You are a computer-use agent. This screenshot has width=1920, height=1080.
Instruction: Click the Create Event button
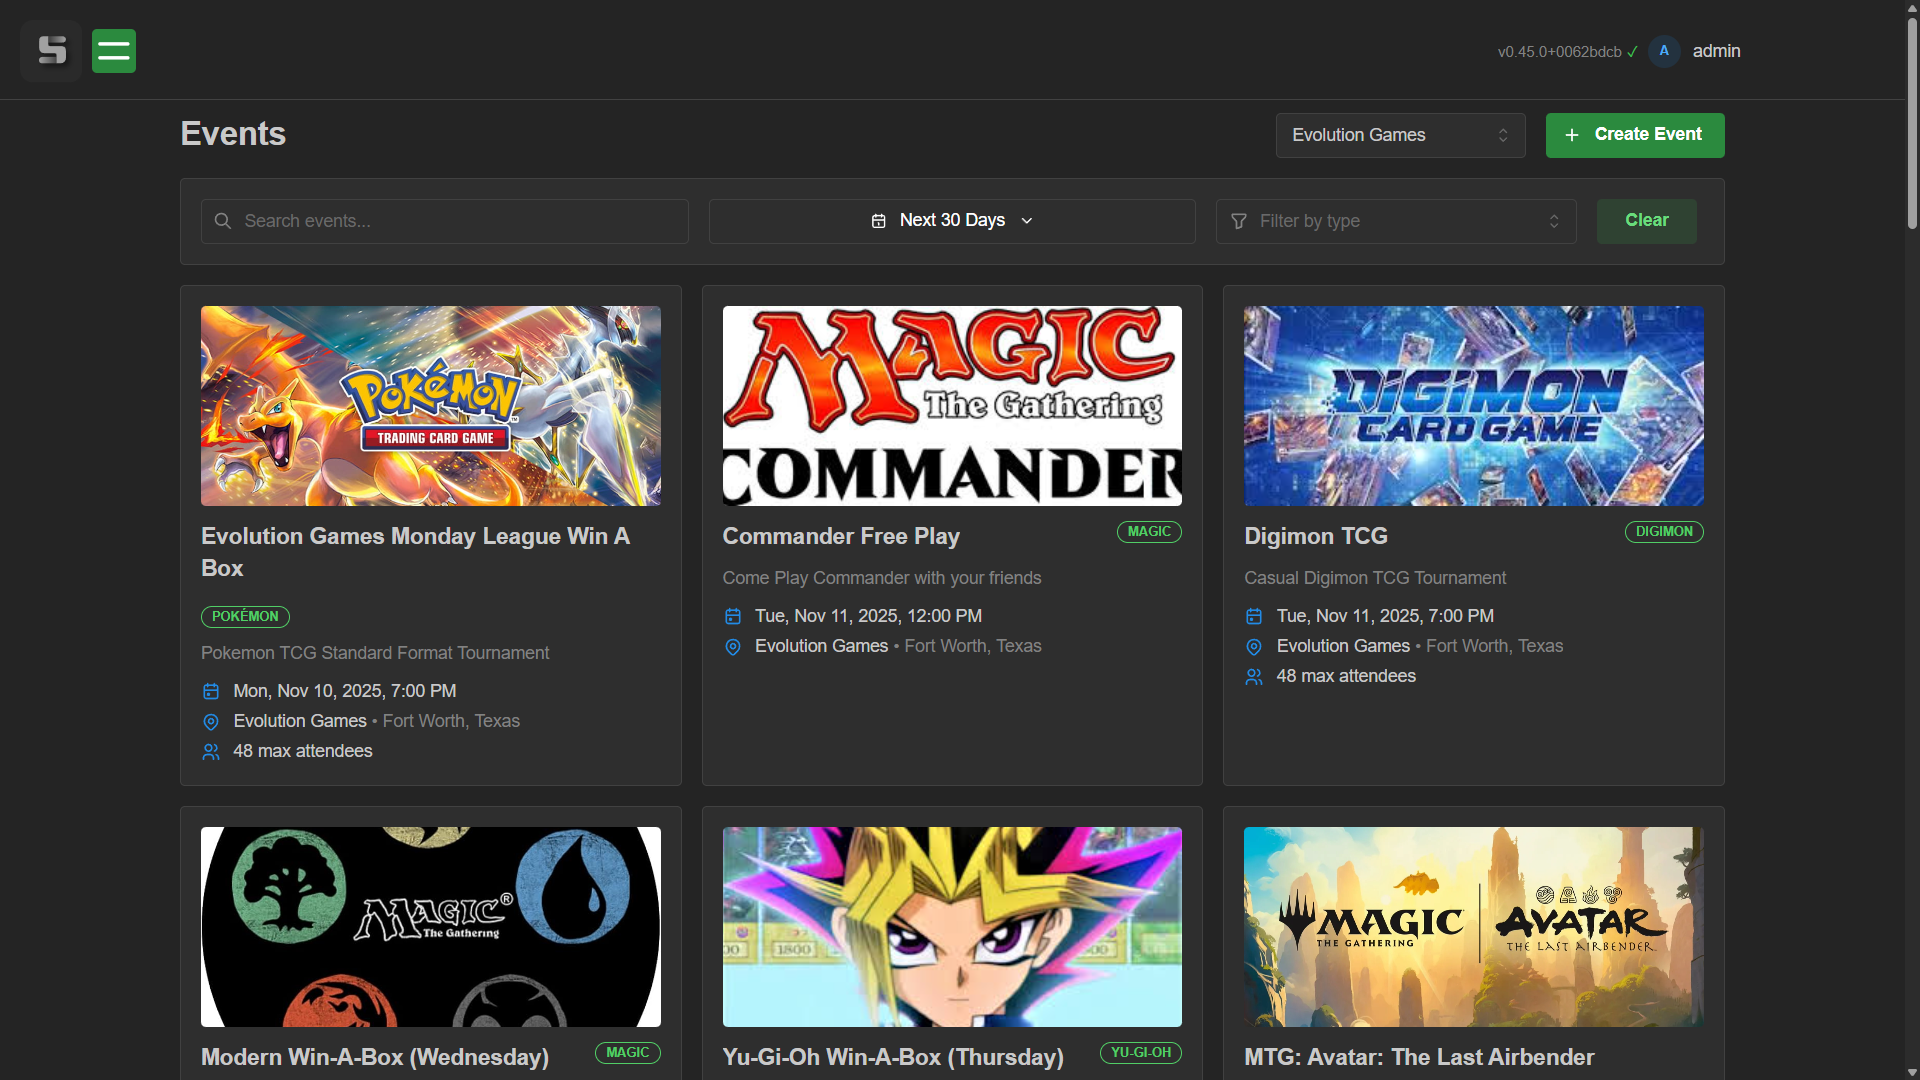(1635, 135)
